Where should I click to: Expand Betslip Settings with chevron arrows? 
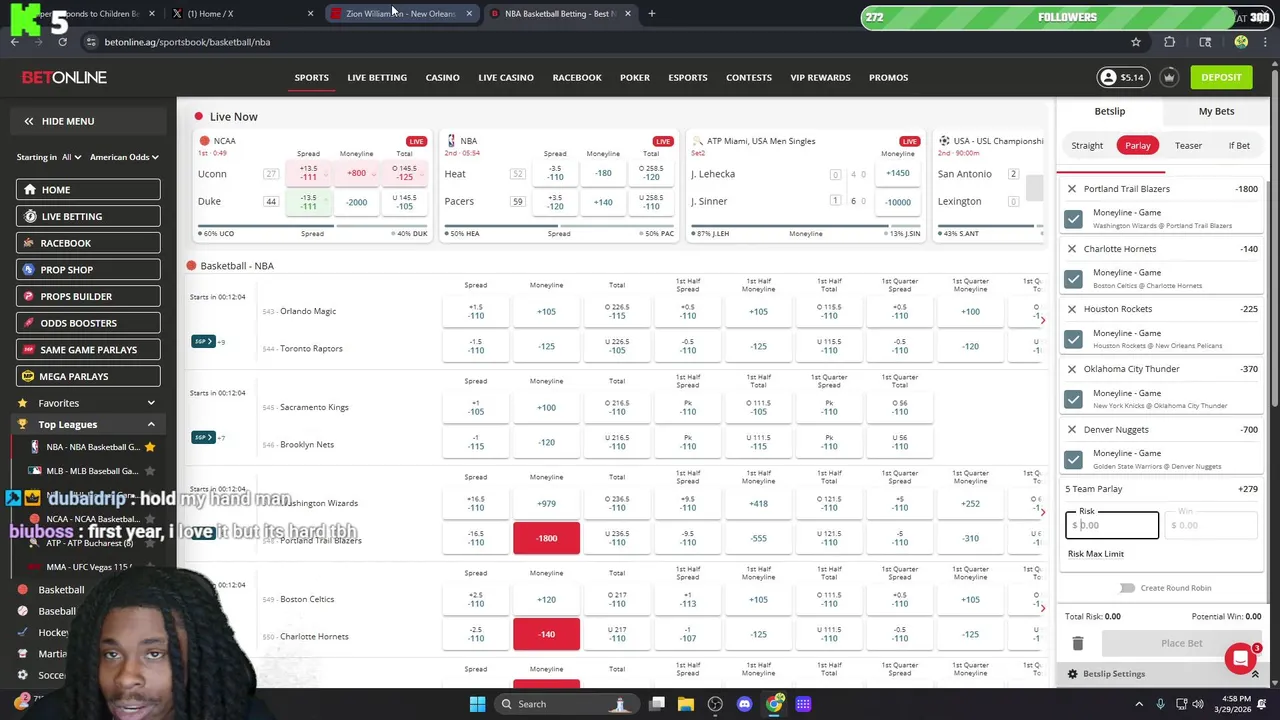[1255, 674]
